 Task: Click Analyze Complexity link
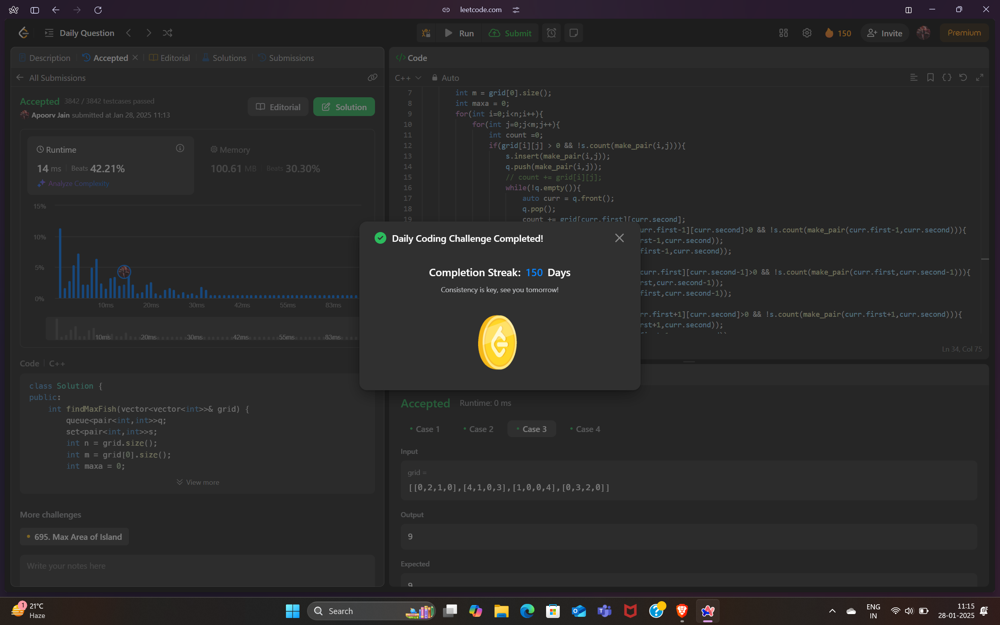coord(73,184)
